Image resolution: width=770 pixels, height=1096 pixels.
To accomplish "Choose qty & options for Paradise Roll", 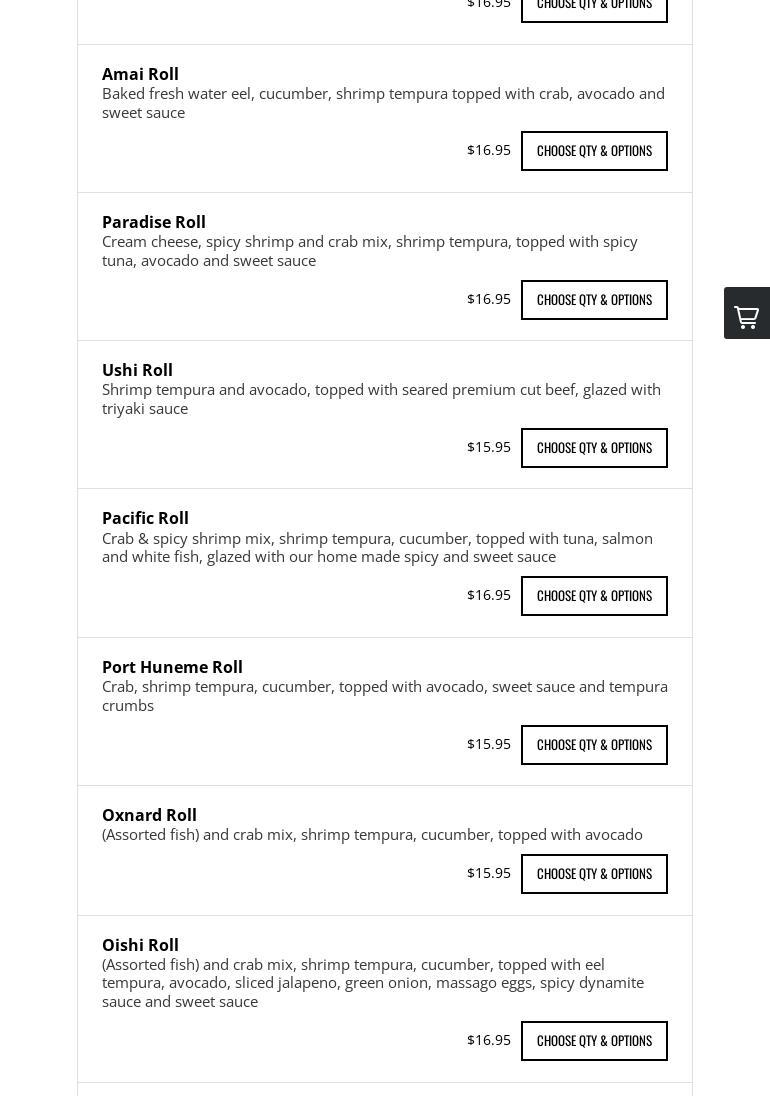I will (594, 300).
